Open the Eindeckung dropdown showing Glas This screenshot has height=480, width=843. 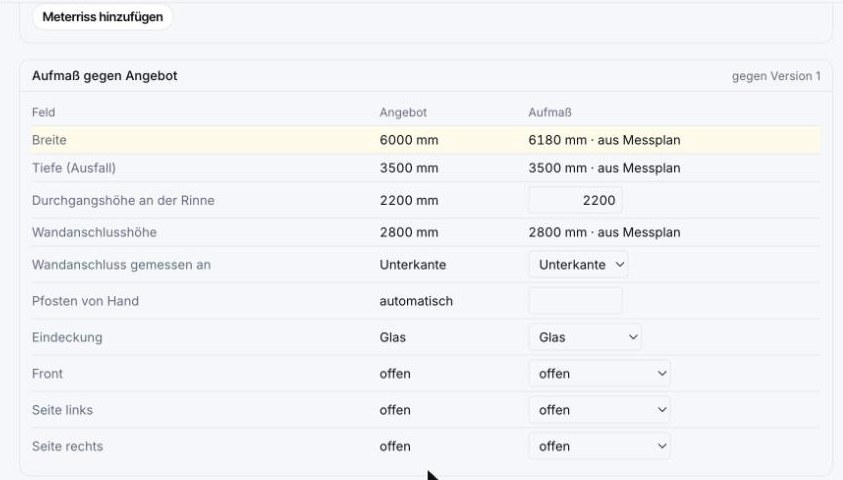click(585, 337)
